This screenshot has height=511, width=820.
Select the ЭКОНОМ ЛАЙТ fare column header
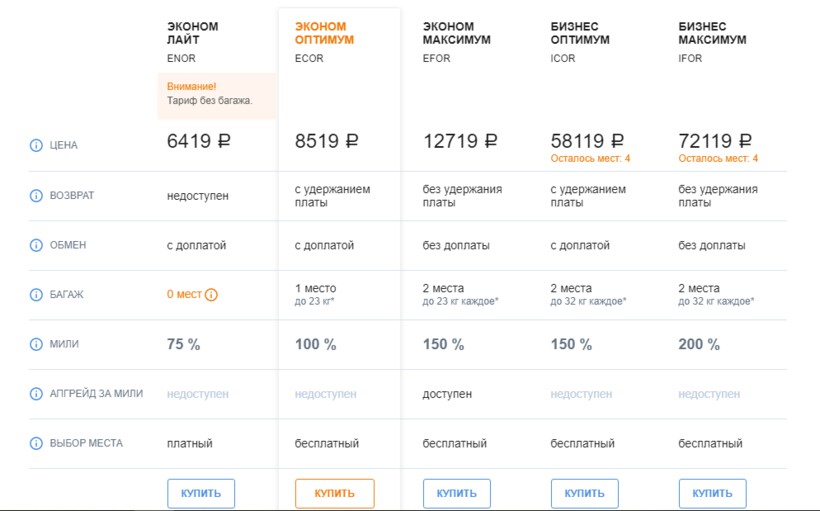pyautogui.click(x=192, y=33)
